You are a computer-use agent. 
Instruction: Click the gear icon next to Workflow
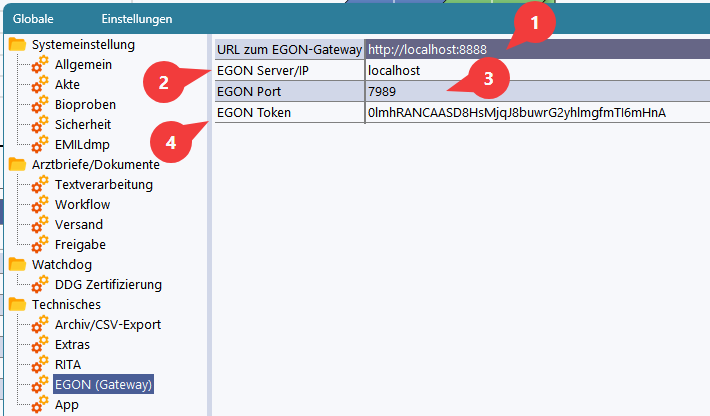coord(40,205)
